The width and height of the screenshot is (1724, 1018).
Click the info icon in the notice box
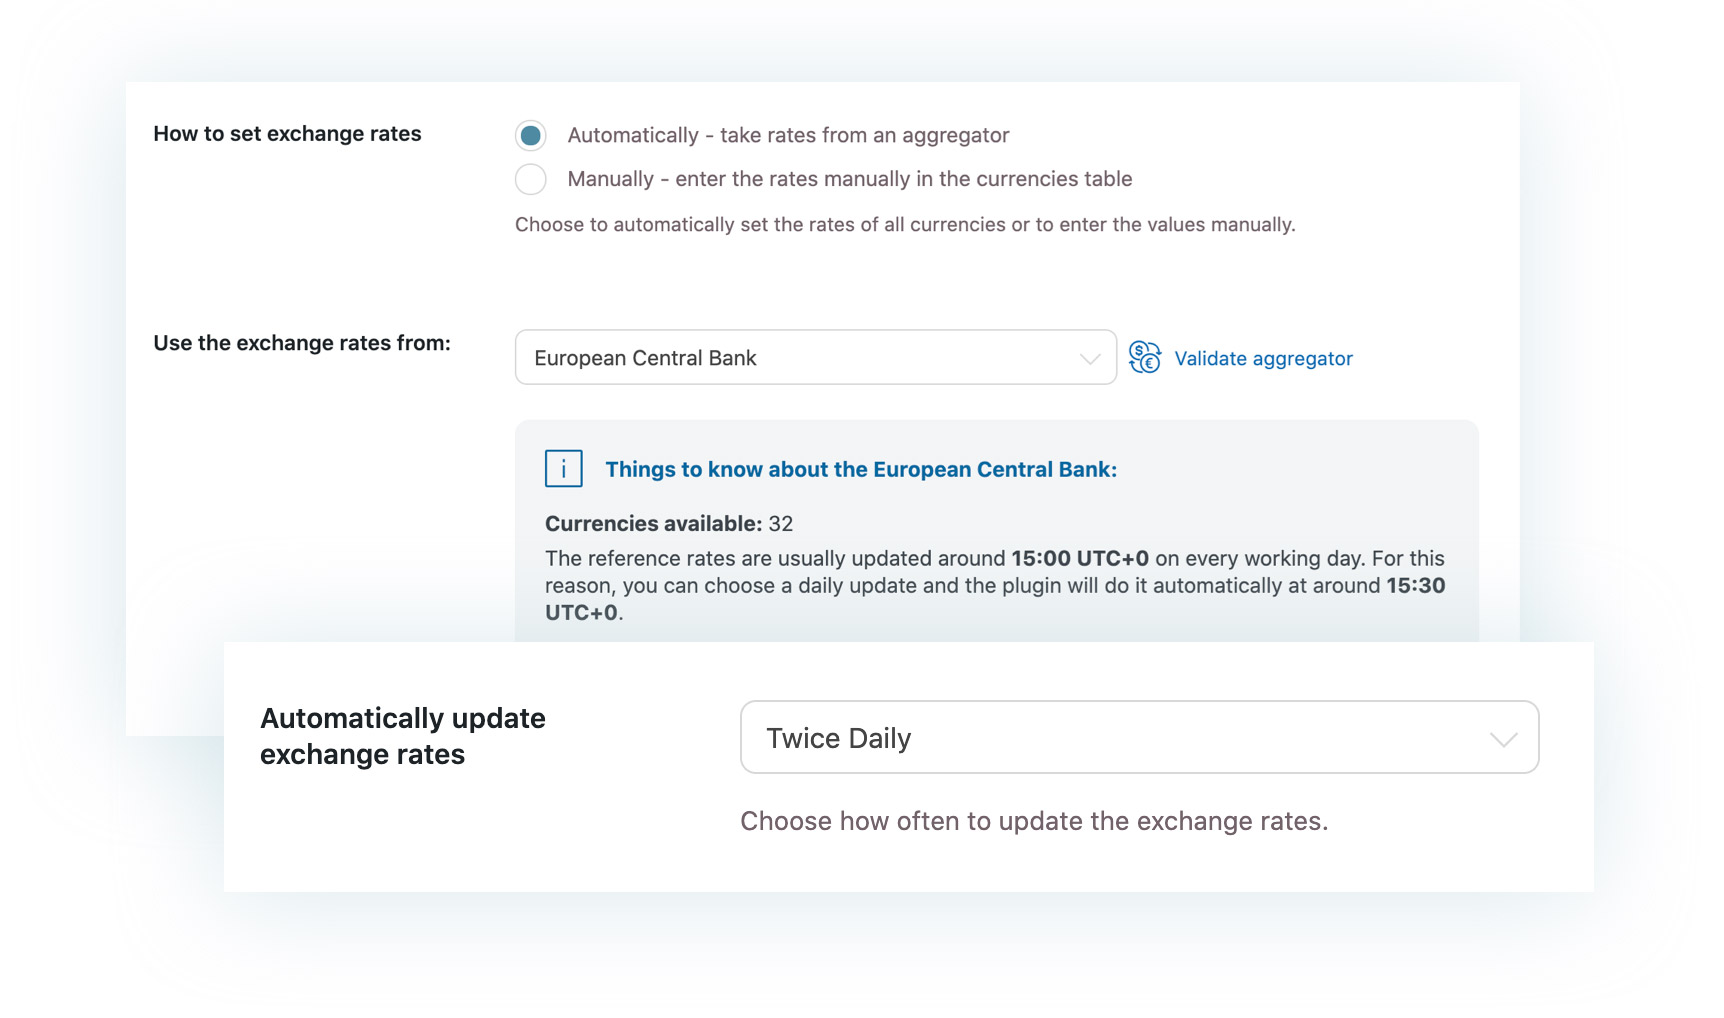click(x=564, y=468)
